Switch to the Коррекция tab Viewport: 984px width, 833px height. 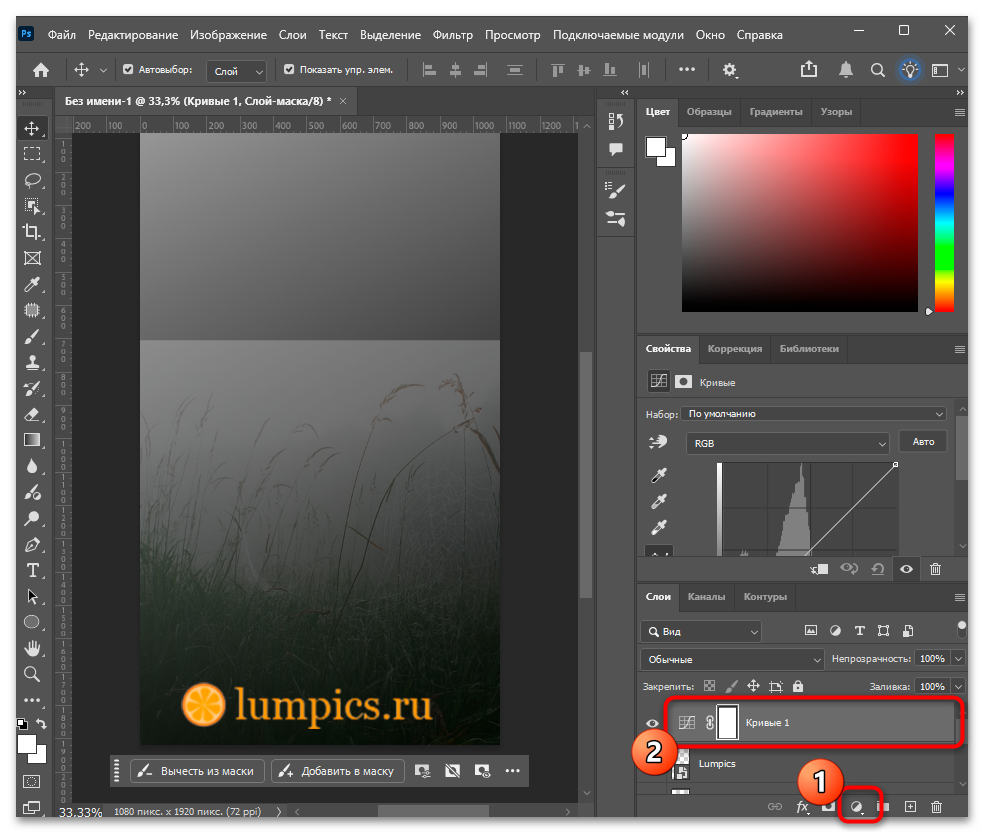[735, 348]
